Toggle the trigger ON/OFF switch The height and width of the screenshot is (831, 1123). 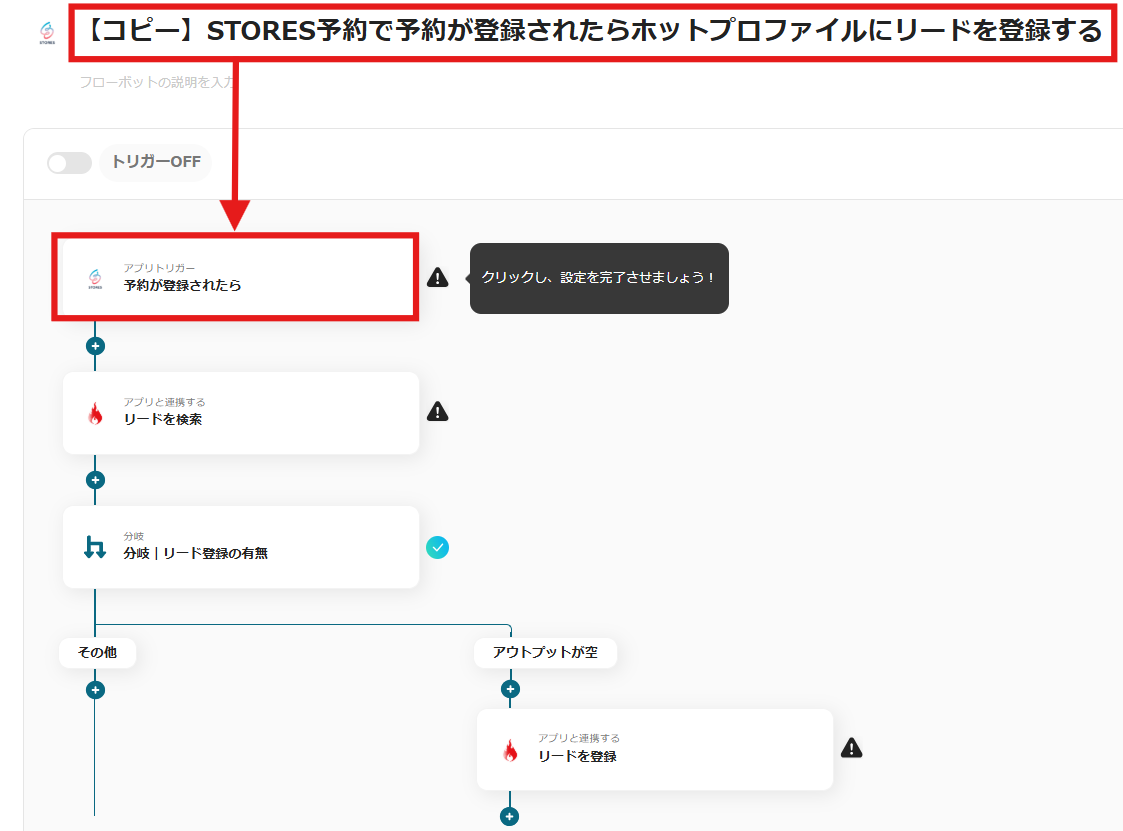69,163
